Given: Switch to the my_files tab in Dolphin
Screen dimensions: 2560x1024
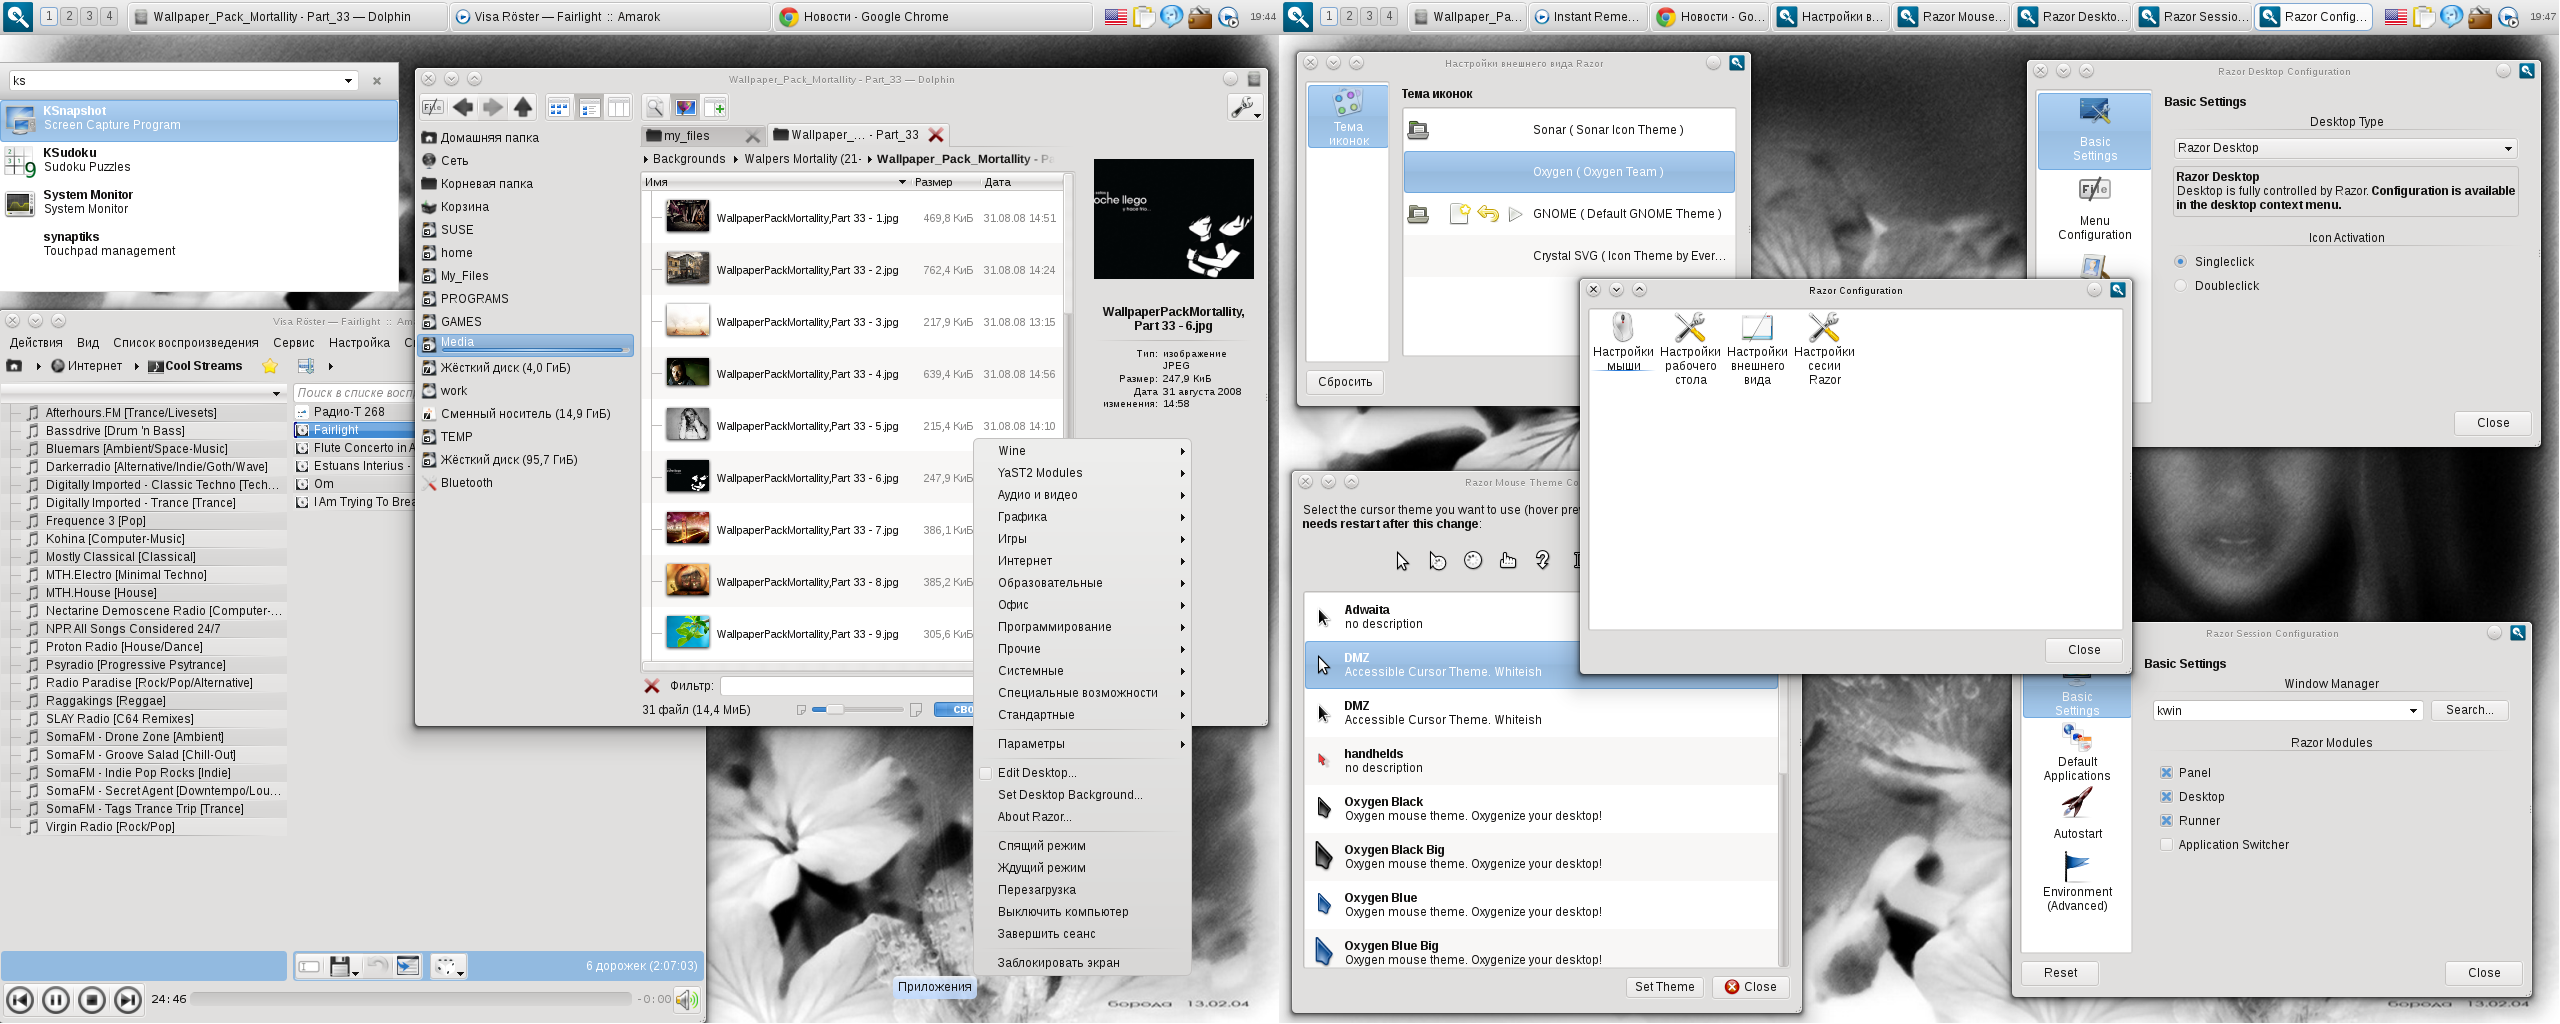Looking at the screenshot, I should point(688,135).
